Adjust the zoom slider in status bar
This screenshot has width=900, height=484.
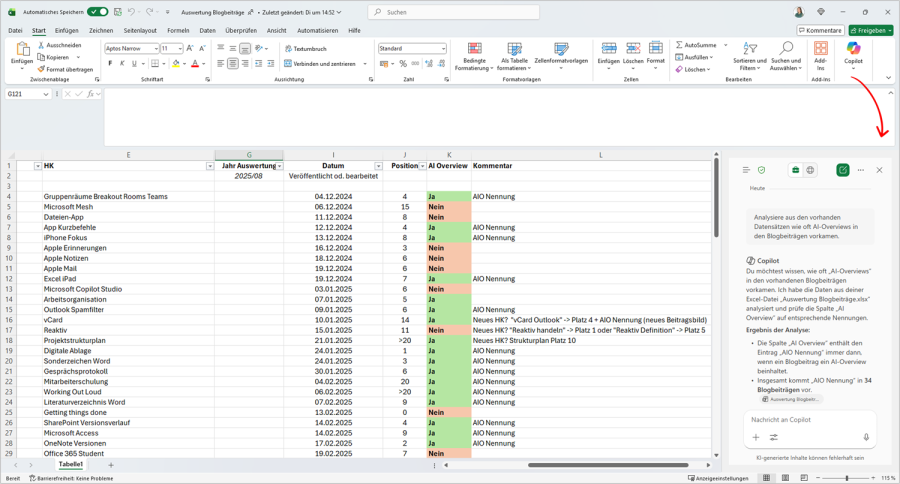[x=847, y=478]
